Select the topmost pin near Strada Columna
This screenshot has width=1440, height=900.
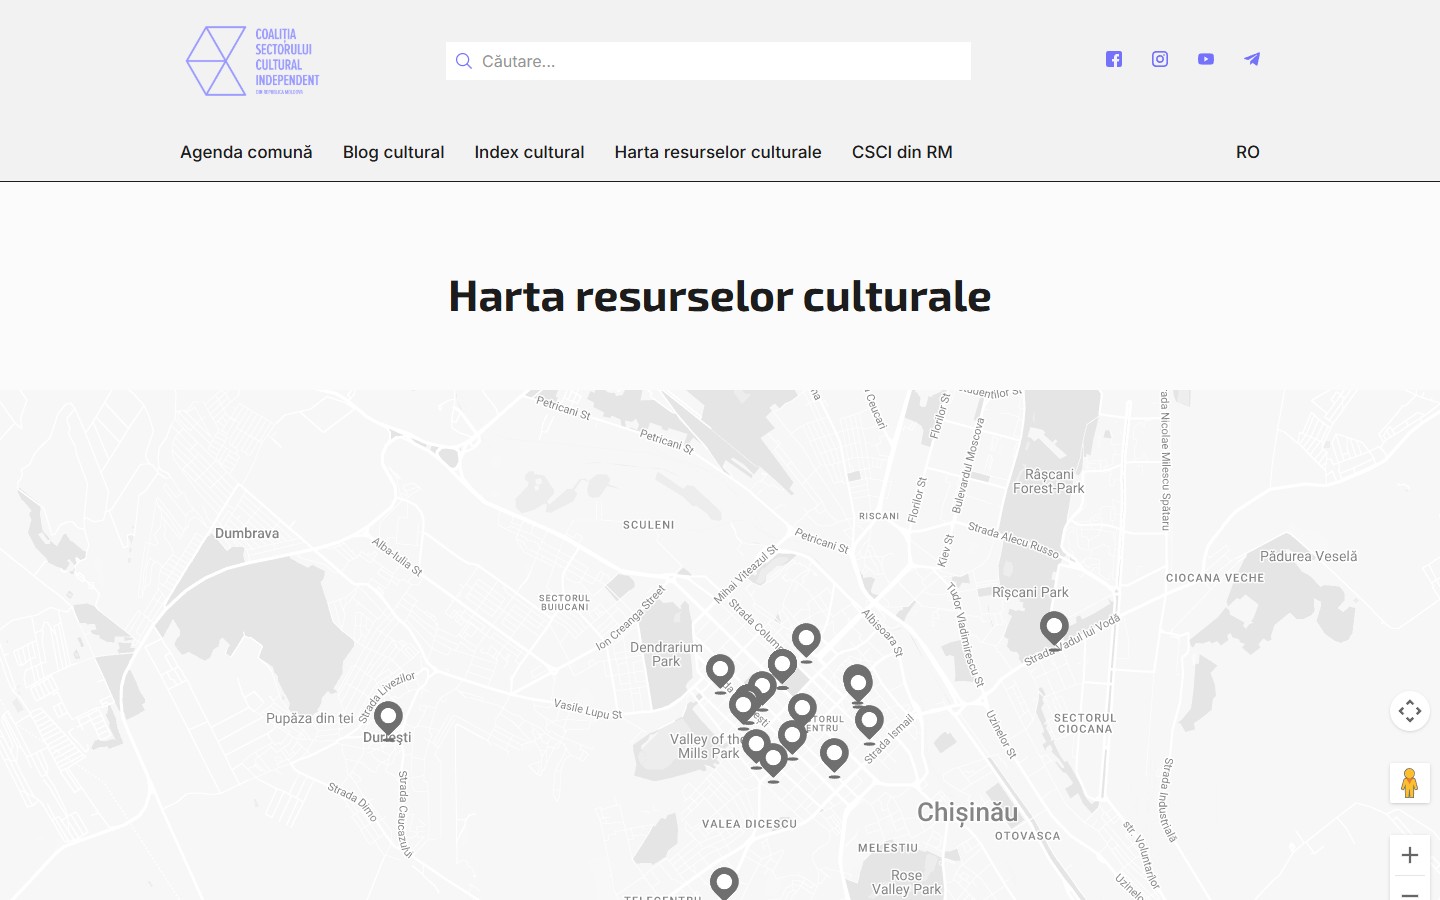806,641
